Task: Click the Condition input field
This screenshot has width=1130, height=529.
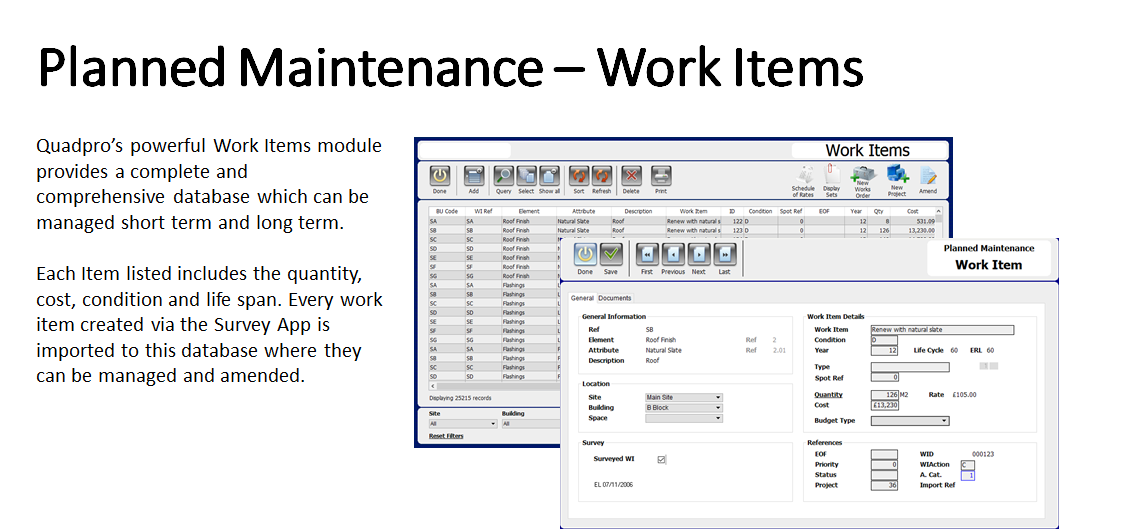Action: 884,340
